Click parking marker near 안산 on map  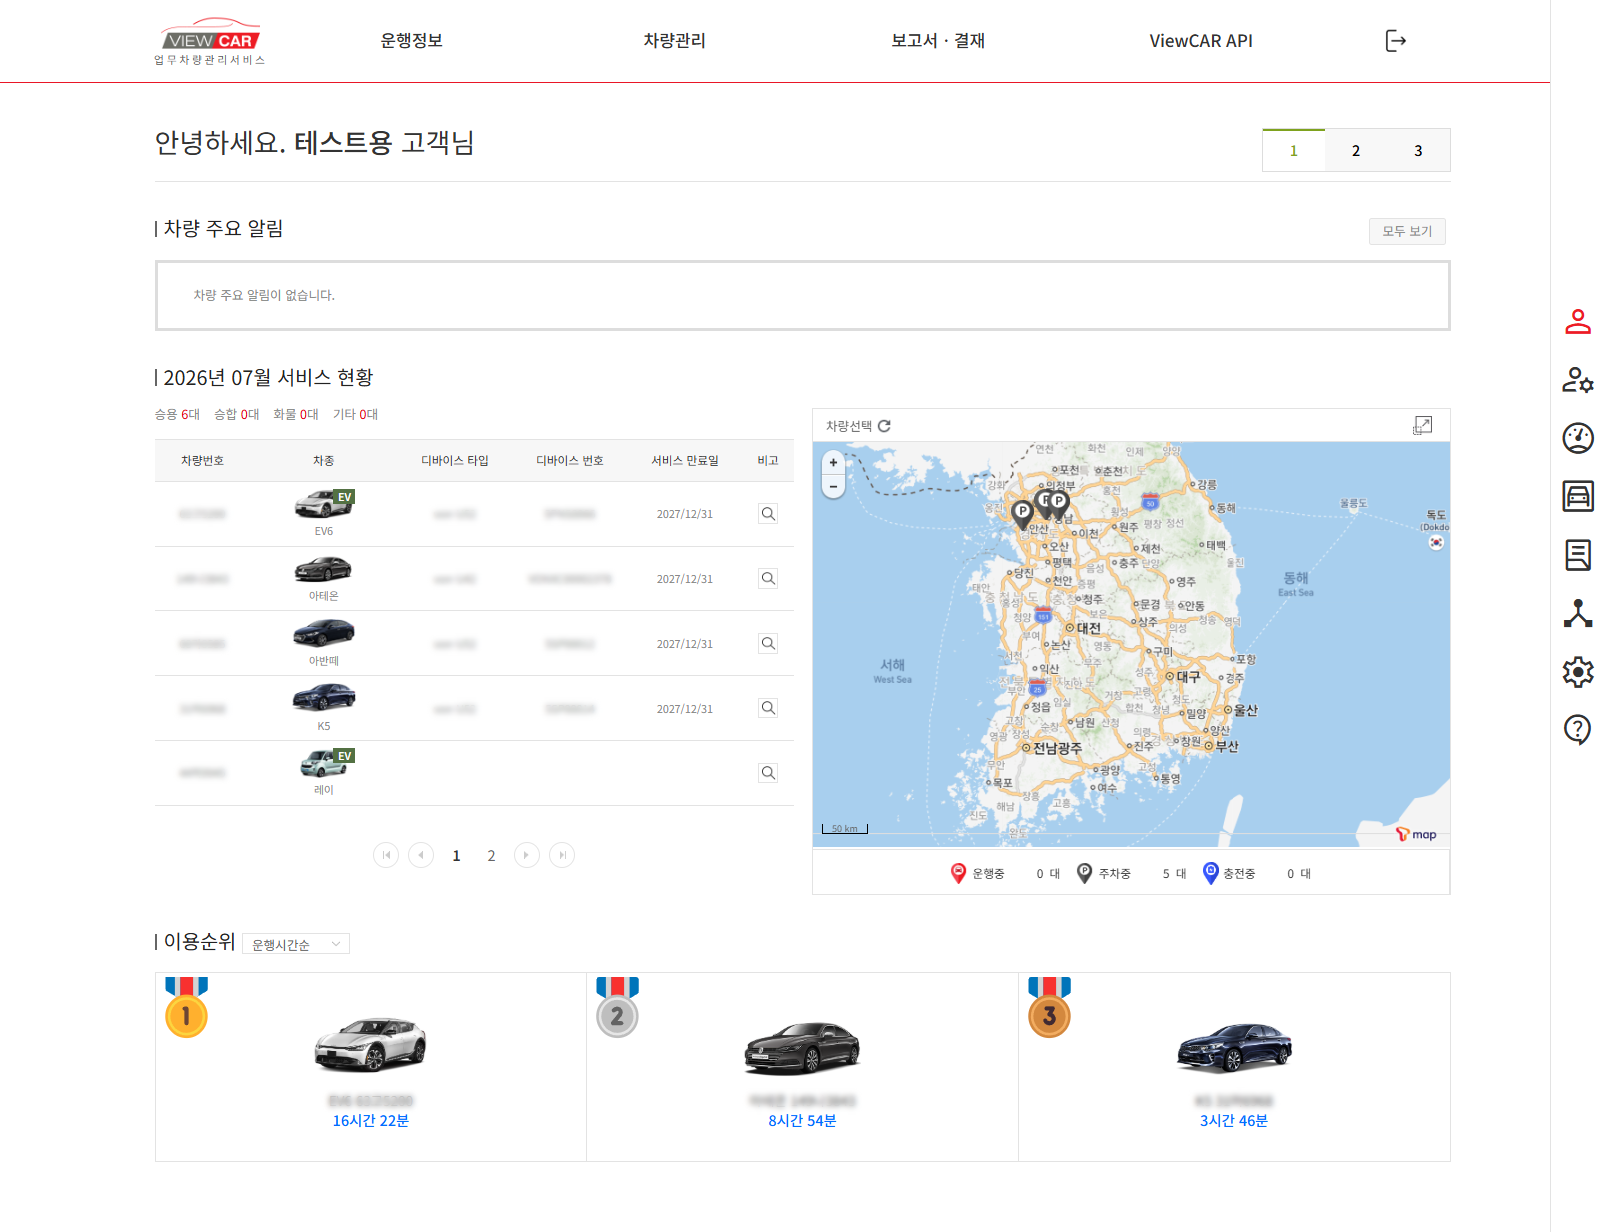tap(1022, 514)
